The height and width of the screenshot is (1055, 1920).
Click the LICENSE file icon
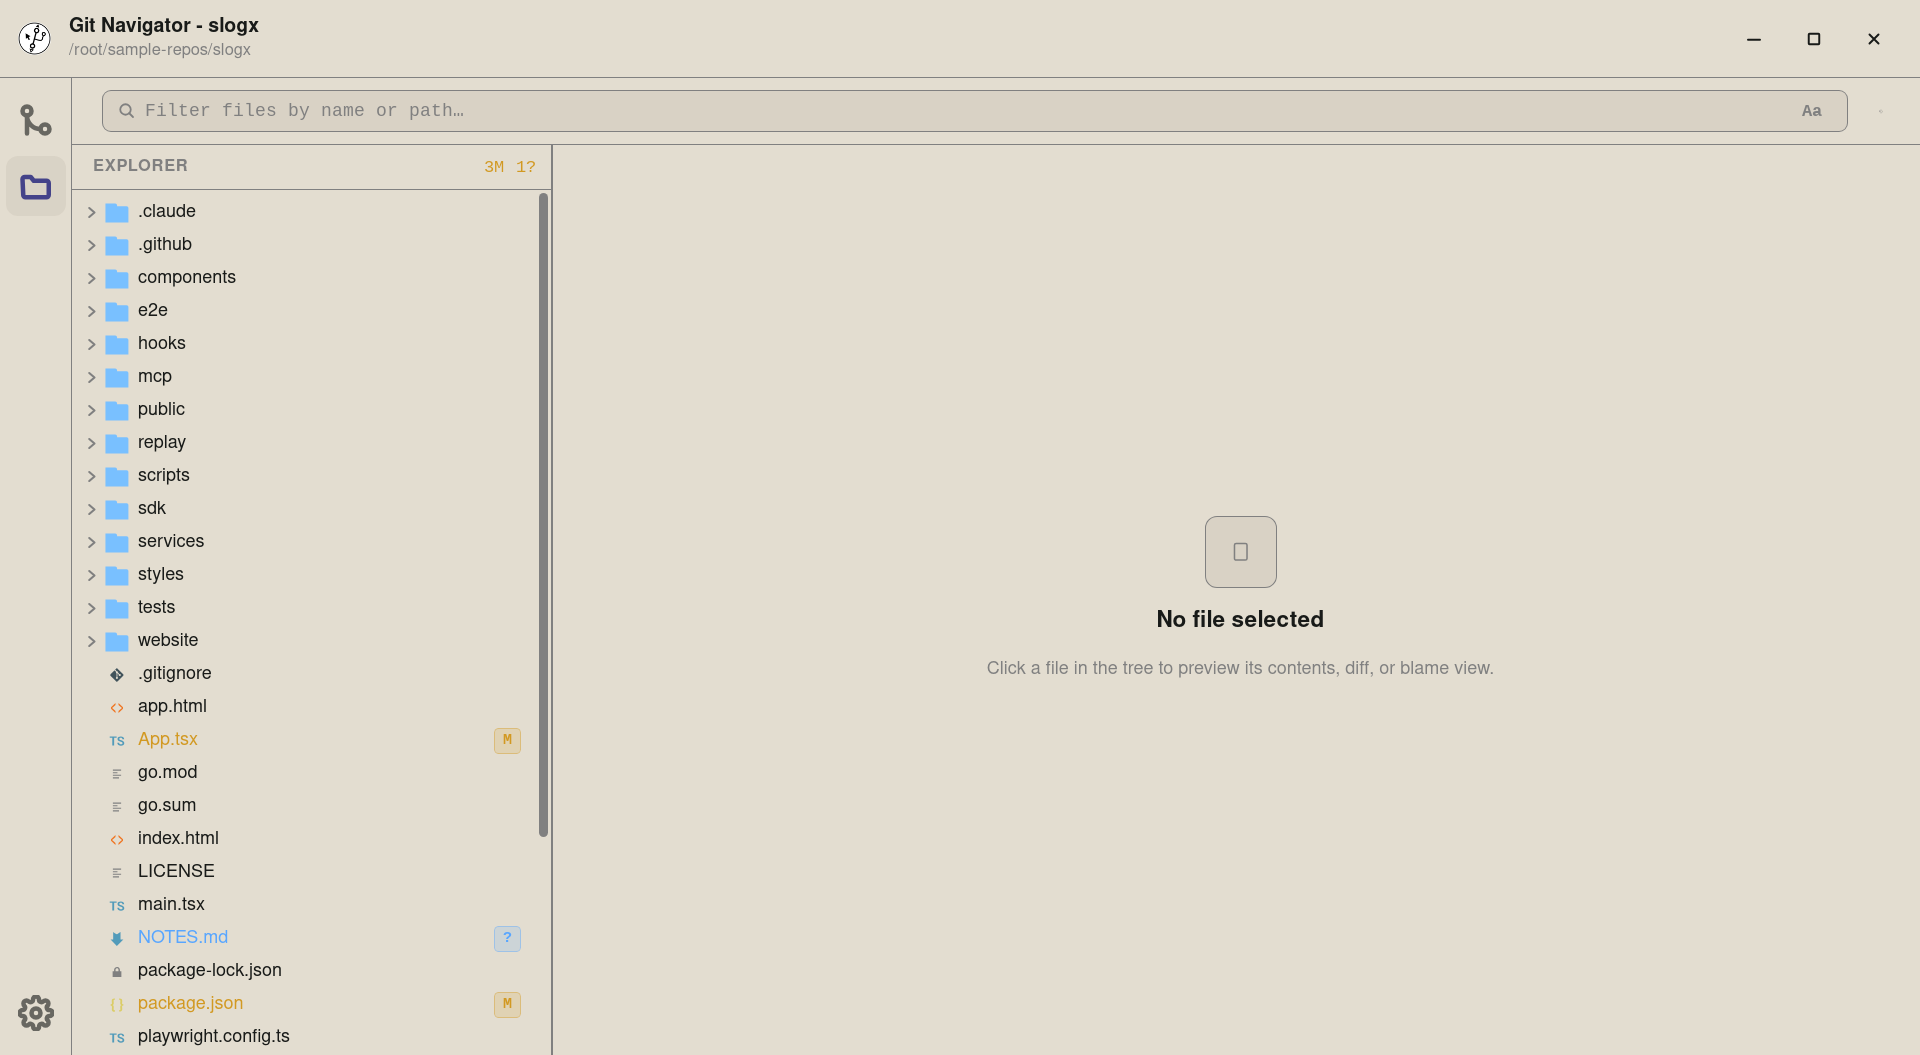coord(117,872)
